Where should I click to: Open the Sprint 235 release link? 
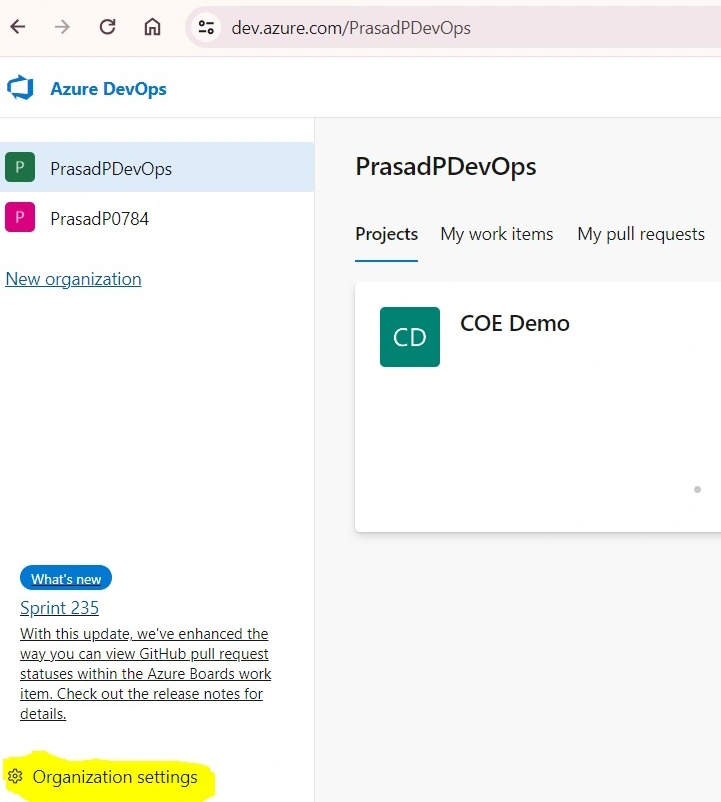(59, 608)
